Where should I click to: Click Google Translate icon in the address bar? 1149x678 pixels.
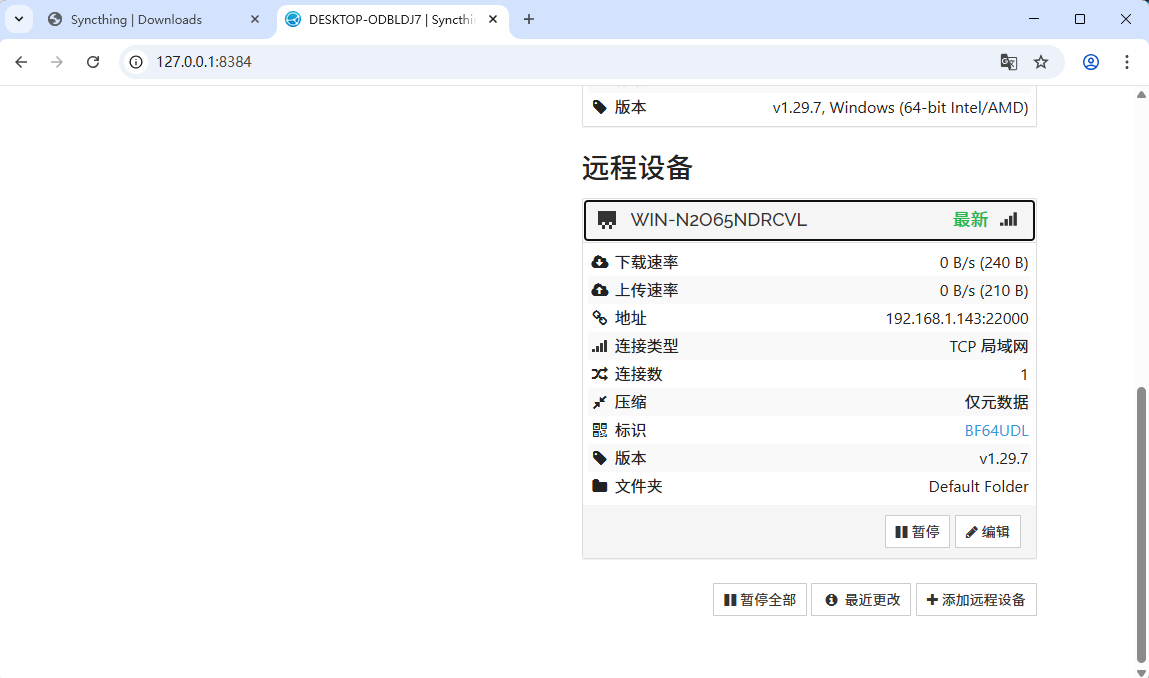pyautogui.click(x=1008, y=61)
